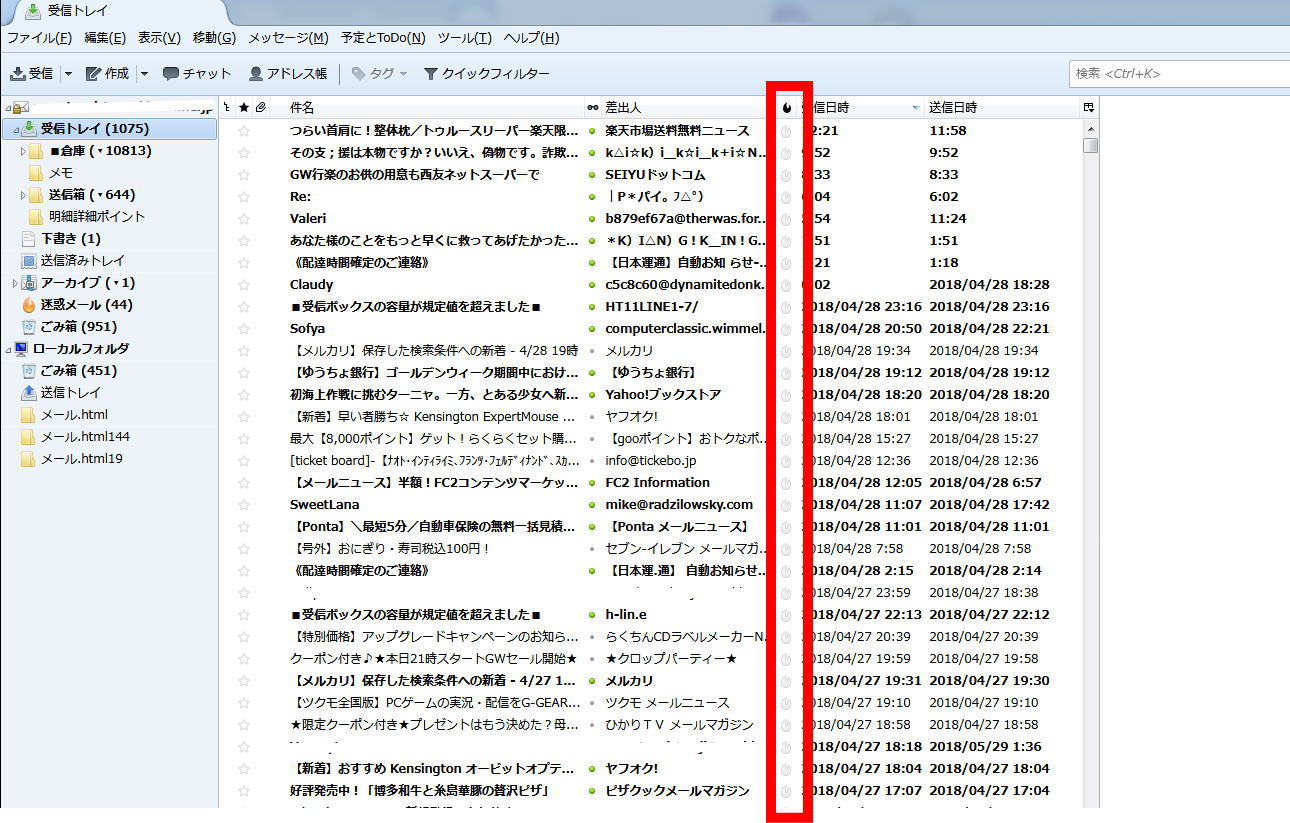Open the 予定とToDo menu
1290x823 pixels.
pyautogui.click(x=383, y=38)
